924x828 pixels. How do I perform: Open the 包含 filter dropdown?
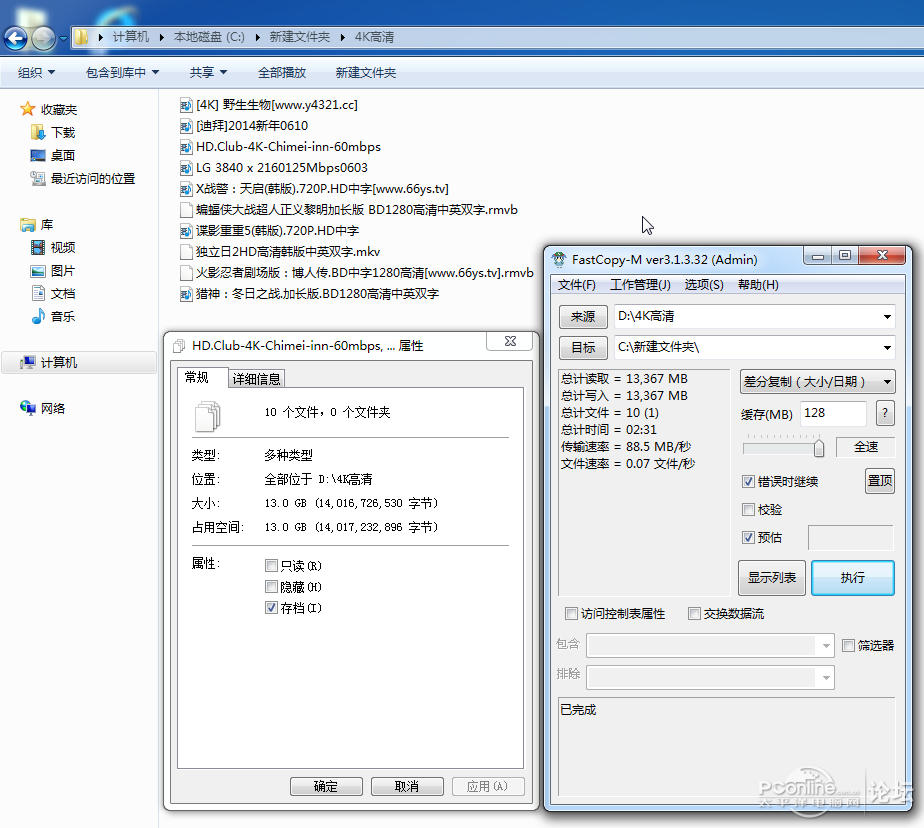point(828,645)
